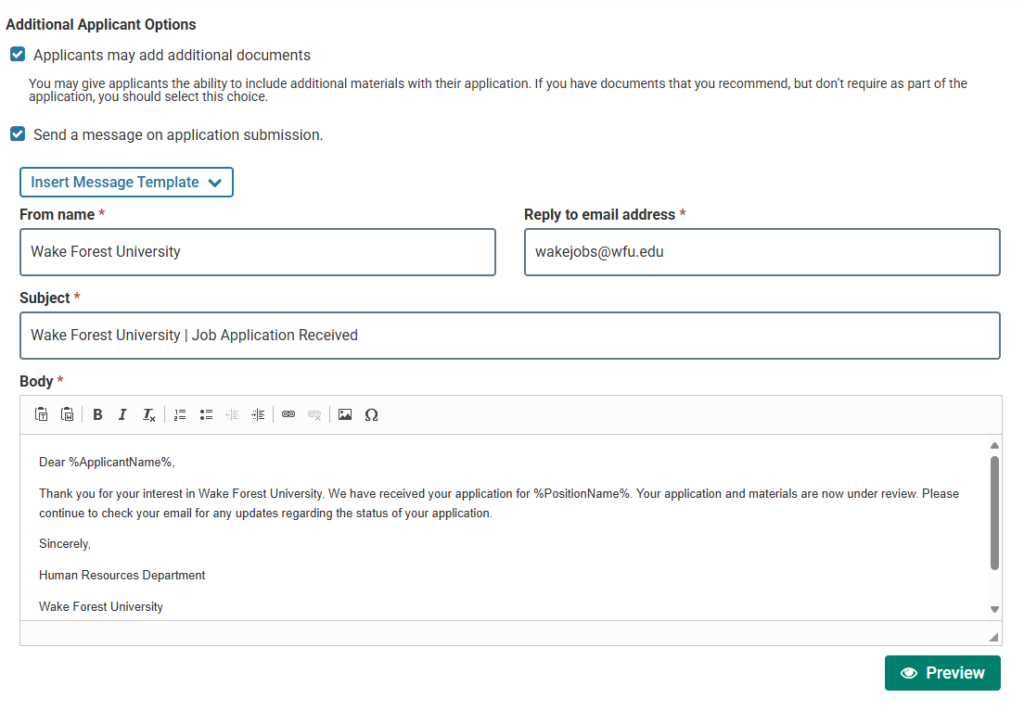Expand the Insert Message Template dropdown
The width and height of the screenshot is (1024, 711).
coord(126,182)
